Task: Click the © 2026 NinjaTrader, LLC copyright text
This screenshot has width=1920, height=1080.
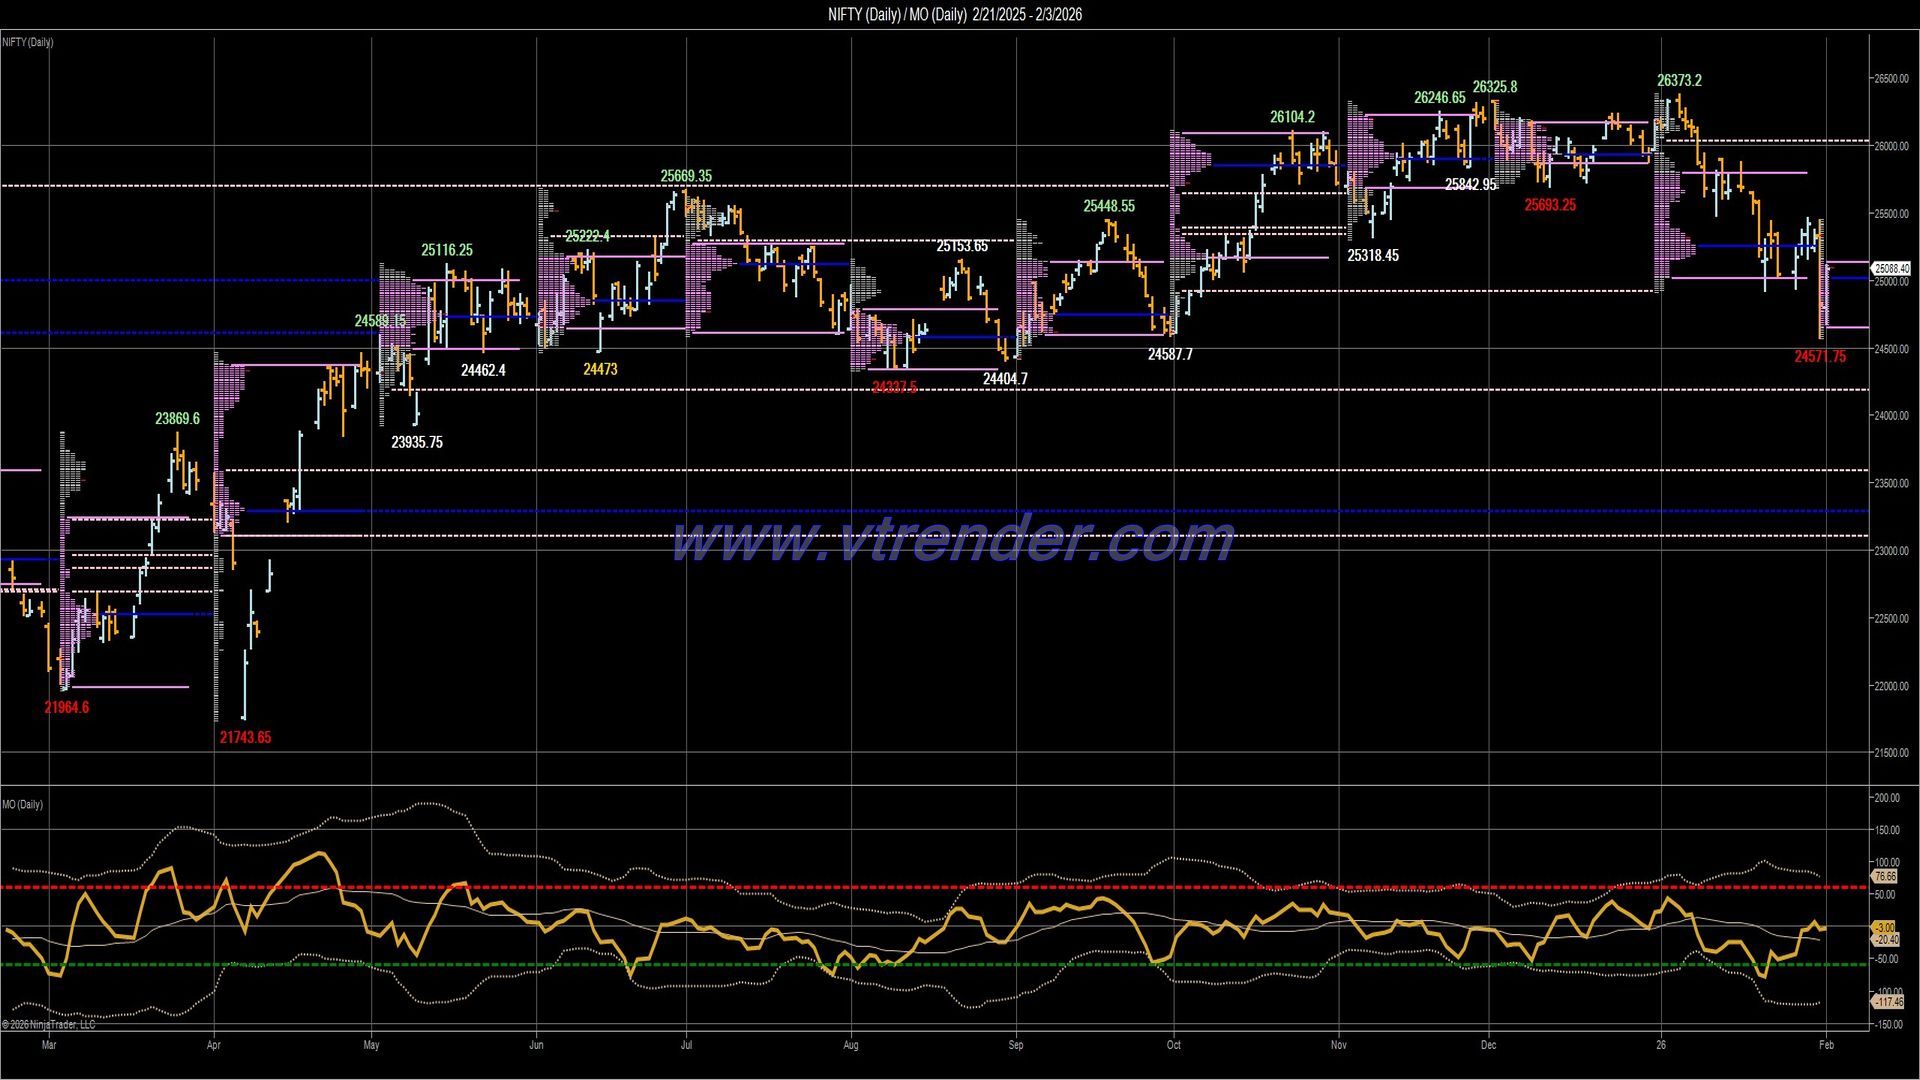Action: coord(50,1024)
